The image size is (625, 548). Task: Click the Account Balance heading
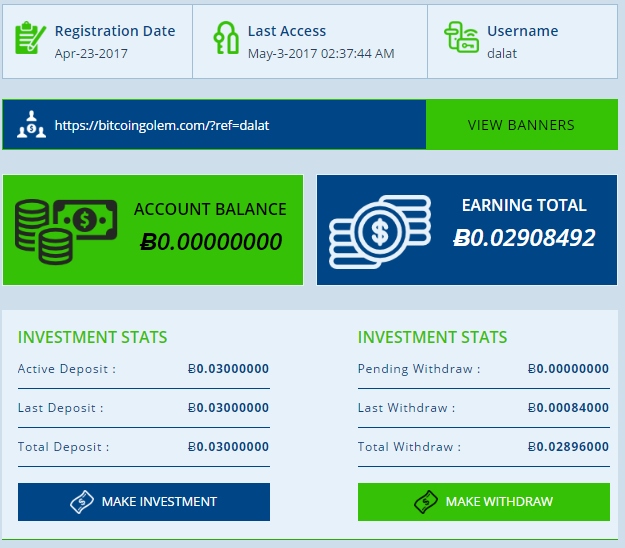(x=210, y=209)
